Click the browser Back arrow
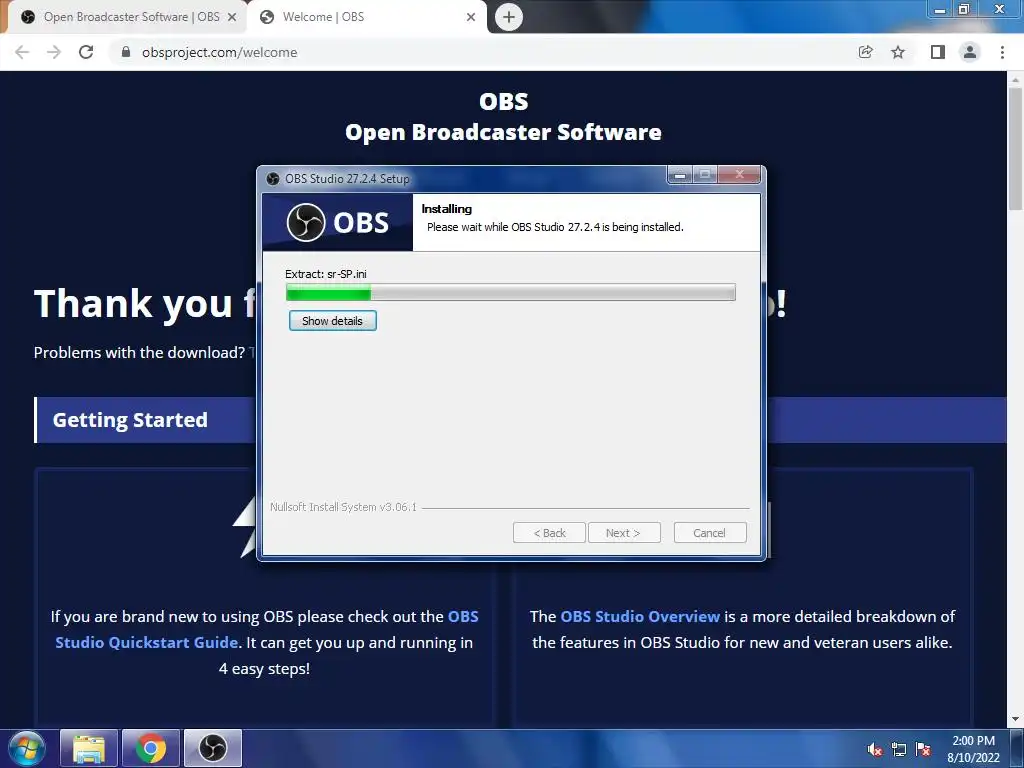 (x=22, y=52)
